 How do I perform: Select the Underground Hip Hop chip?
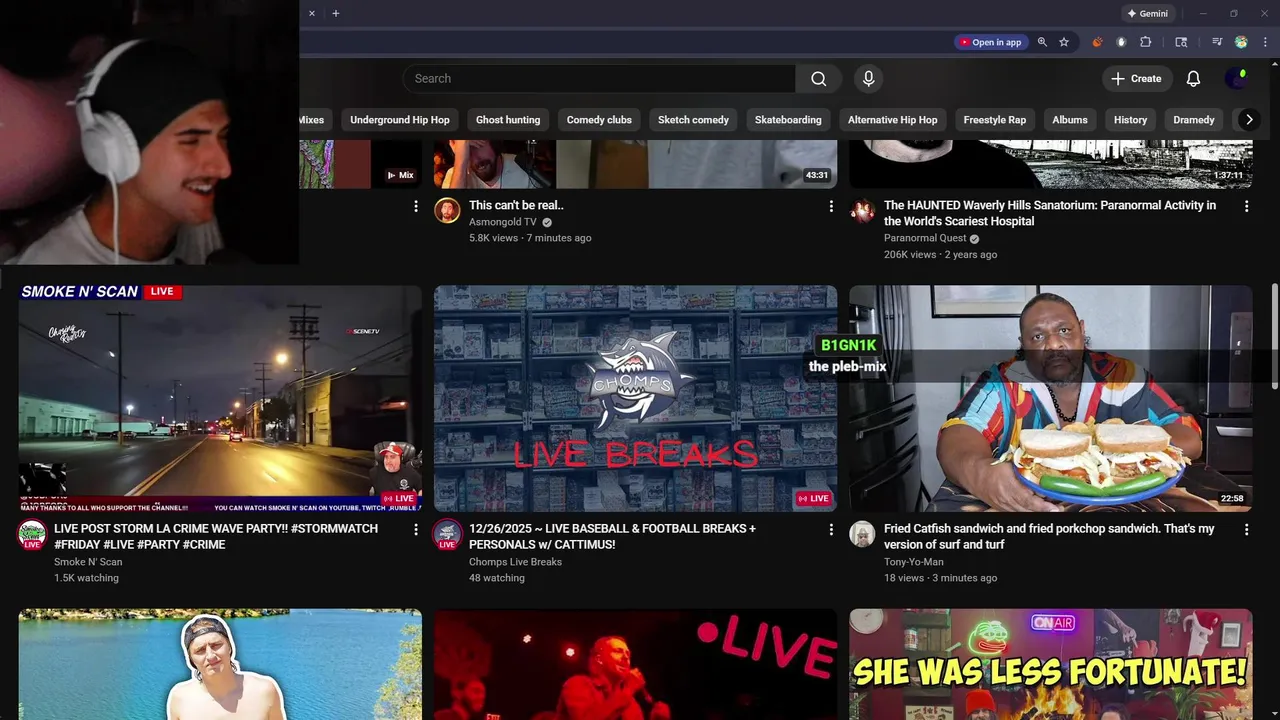coord(400,120)
